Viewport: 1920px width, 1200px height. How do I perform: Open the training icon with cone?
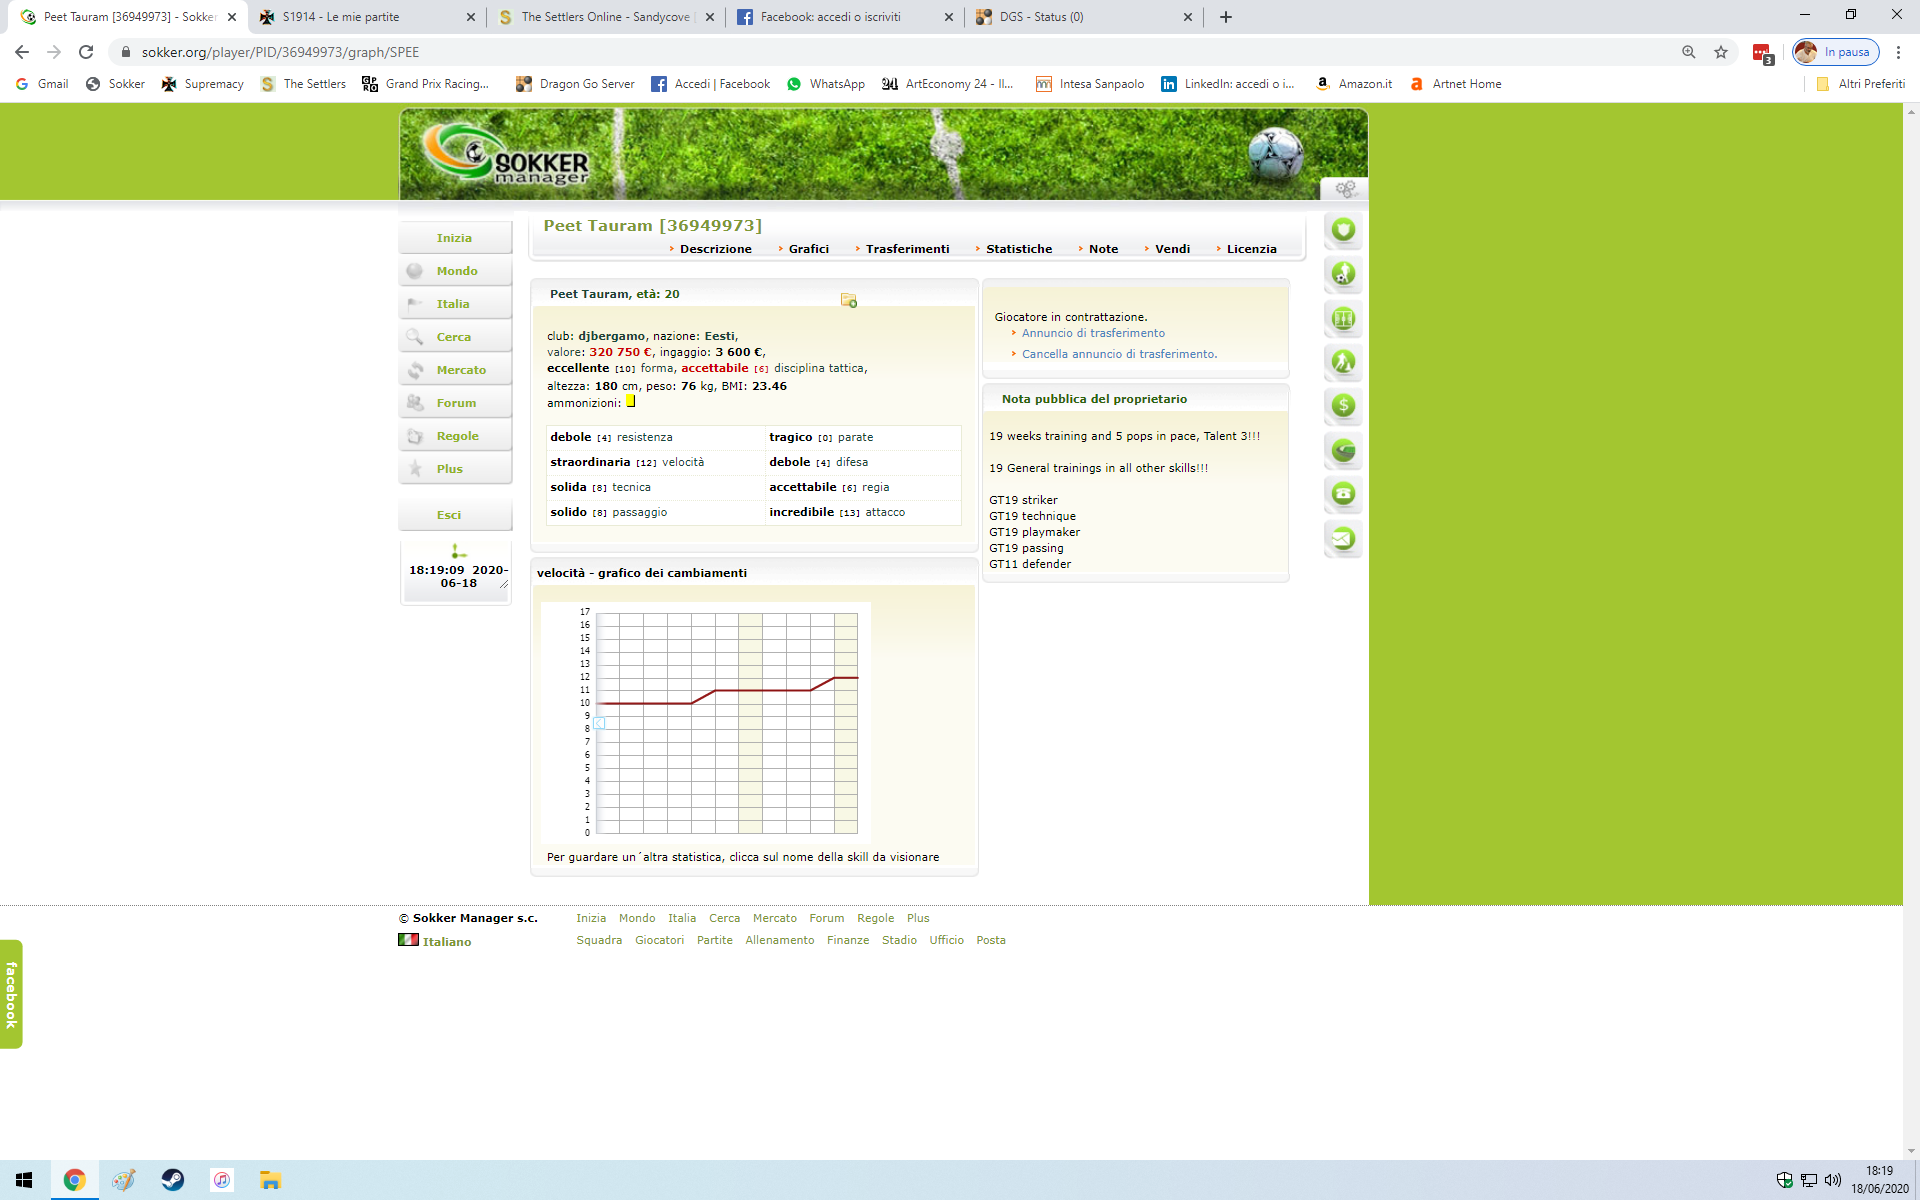point(1343,362)
